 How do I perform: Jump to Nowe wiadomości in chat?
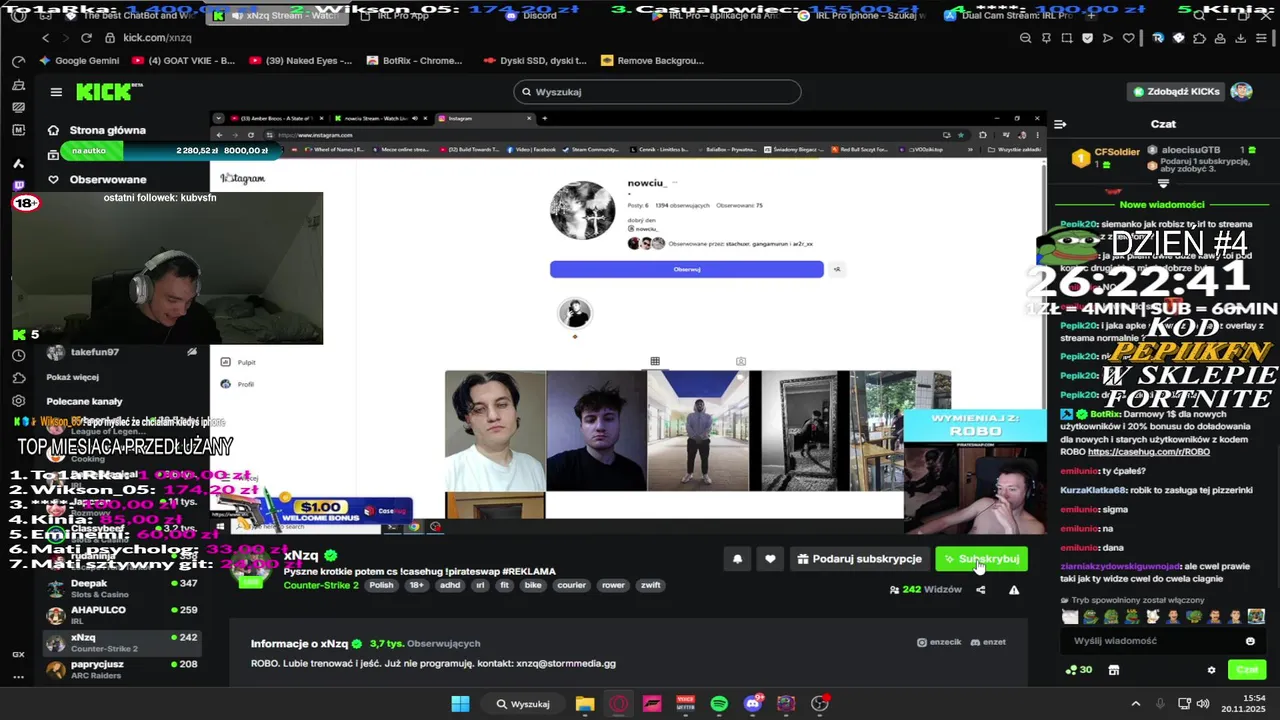point(1163,204)
